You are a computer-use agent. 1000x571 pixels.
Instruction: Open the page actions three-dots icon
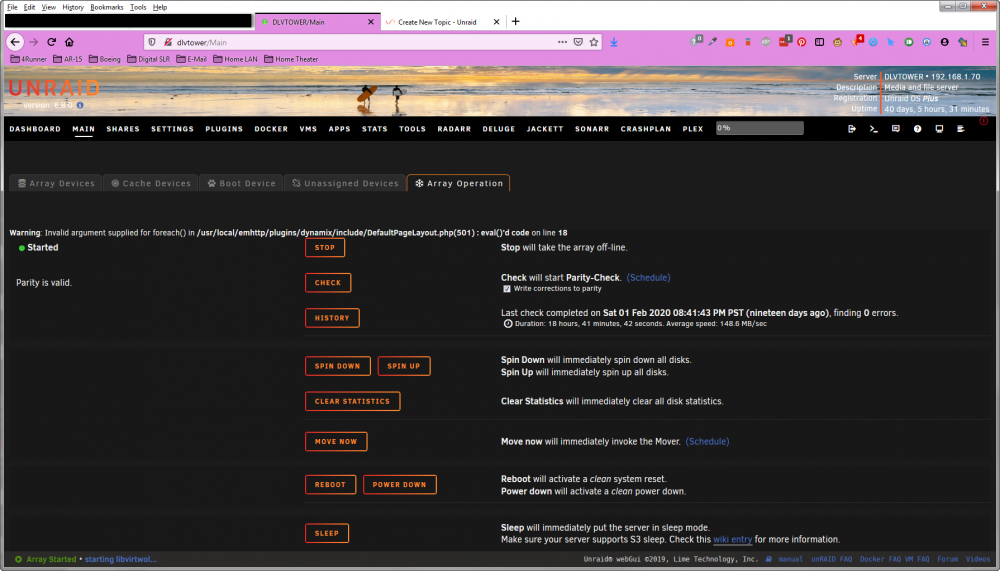[x=562, y=42]
